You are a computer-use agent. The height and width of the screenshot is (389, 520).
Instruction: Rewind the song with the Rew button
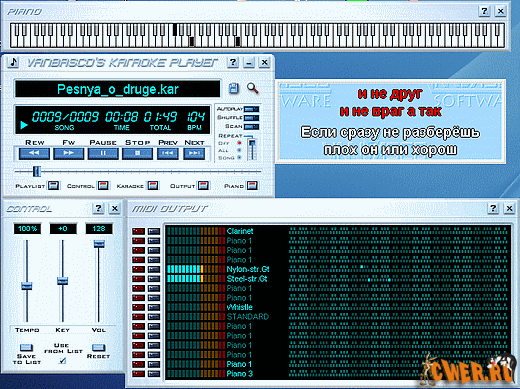[x=34, y=153]
